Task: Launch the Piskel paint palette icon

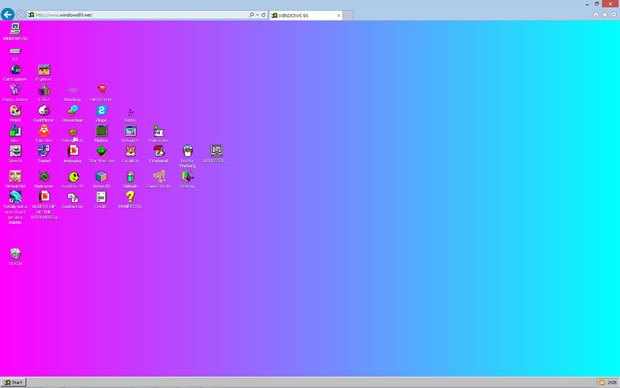Action: (15, 114)
